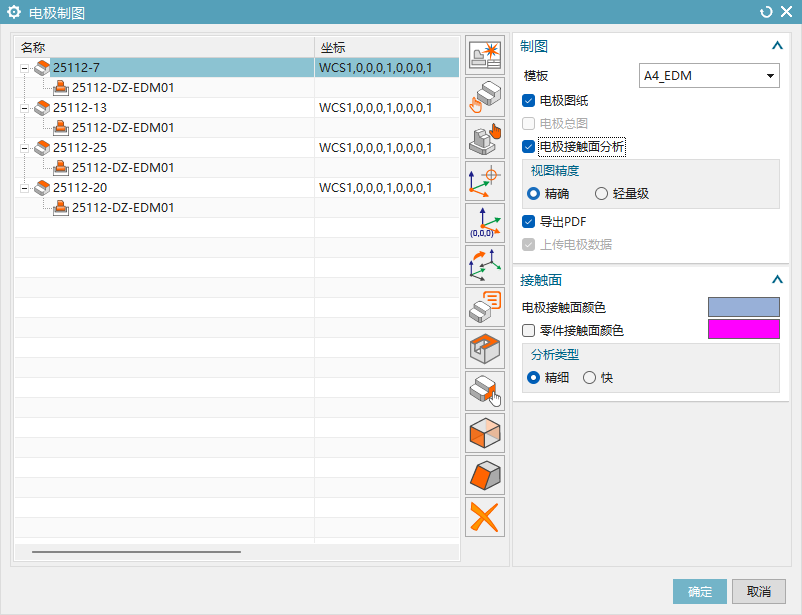
Task: Click the 取消 button
Action: [758, 592]
